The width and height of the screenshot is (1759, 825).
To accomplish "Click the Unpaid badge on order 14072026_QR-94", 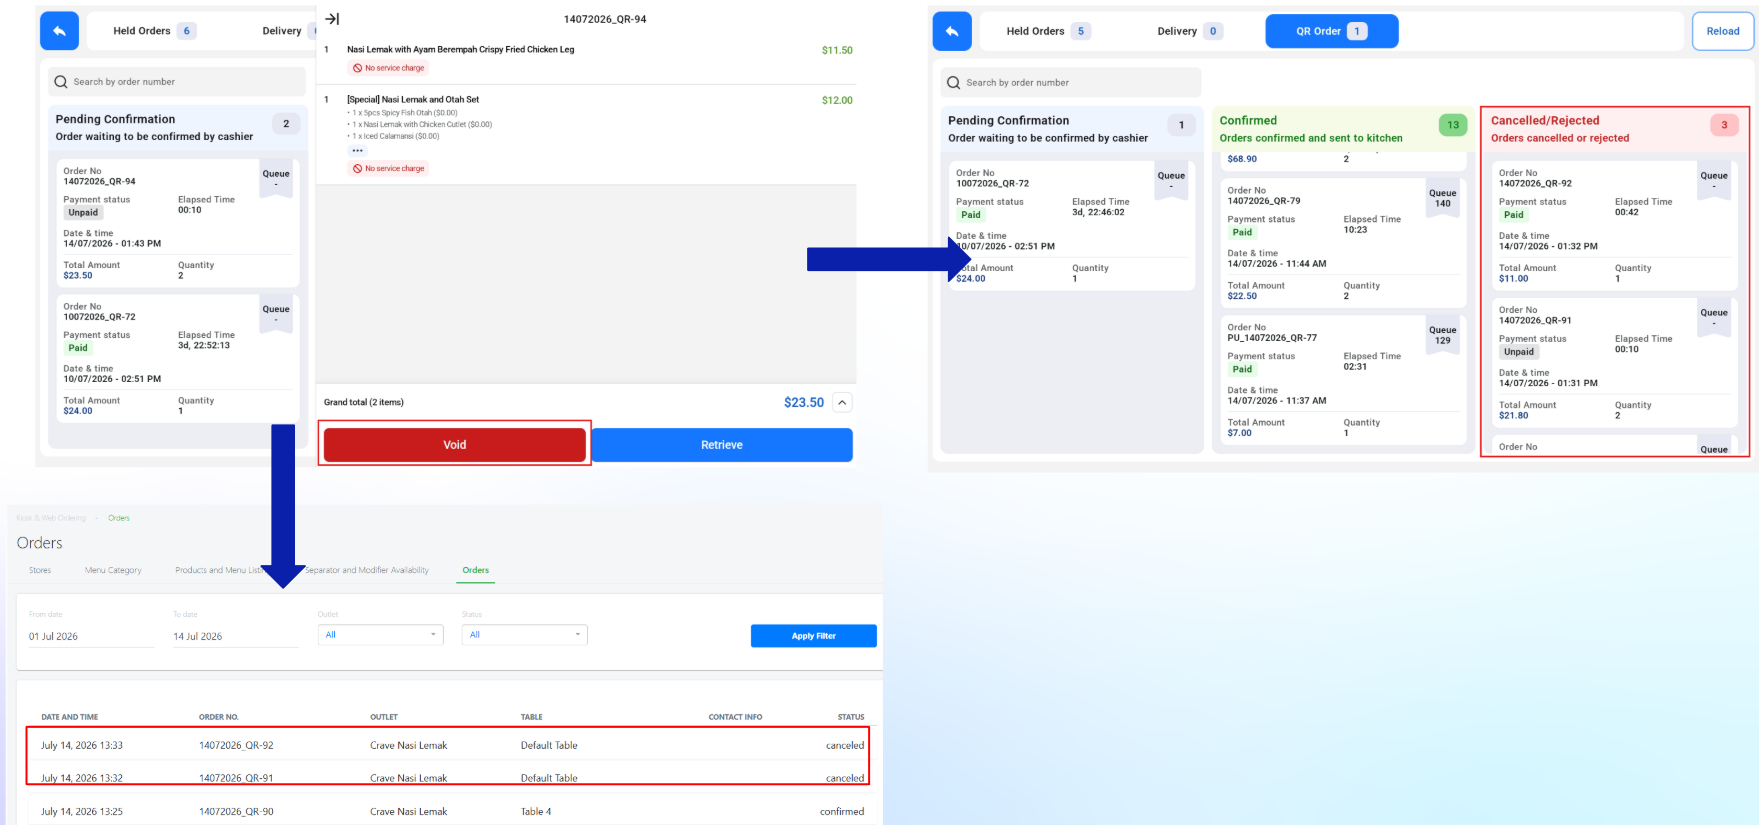I will click(83, 212).
